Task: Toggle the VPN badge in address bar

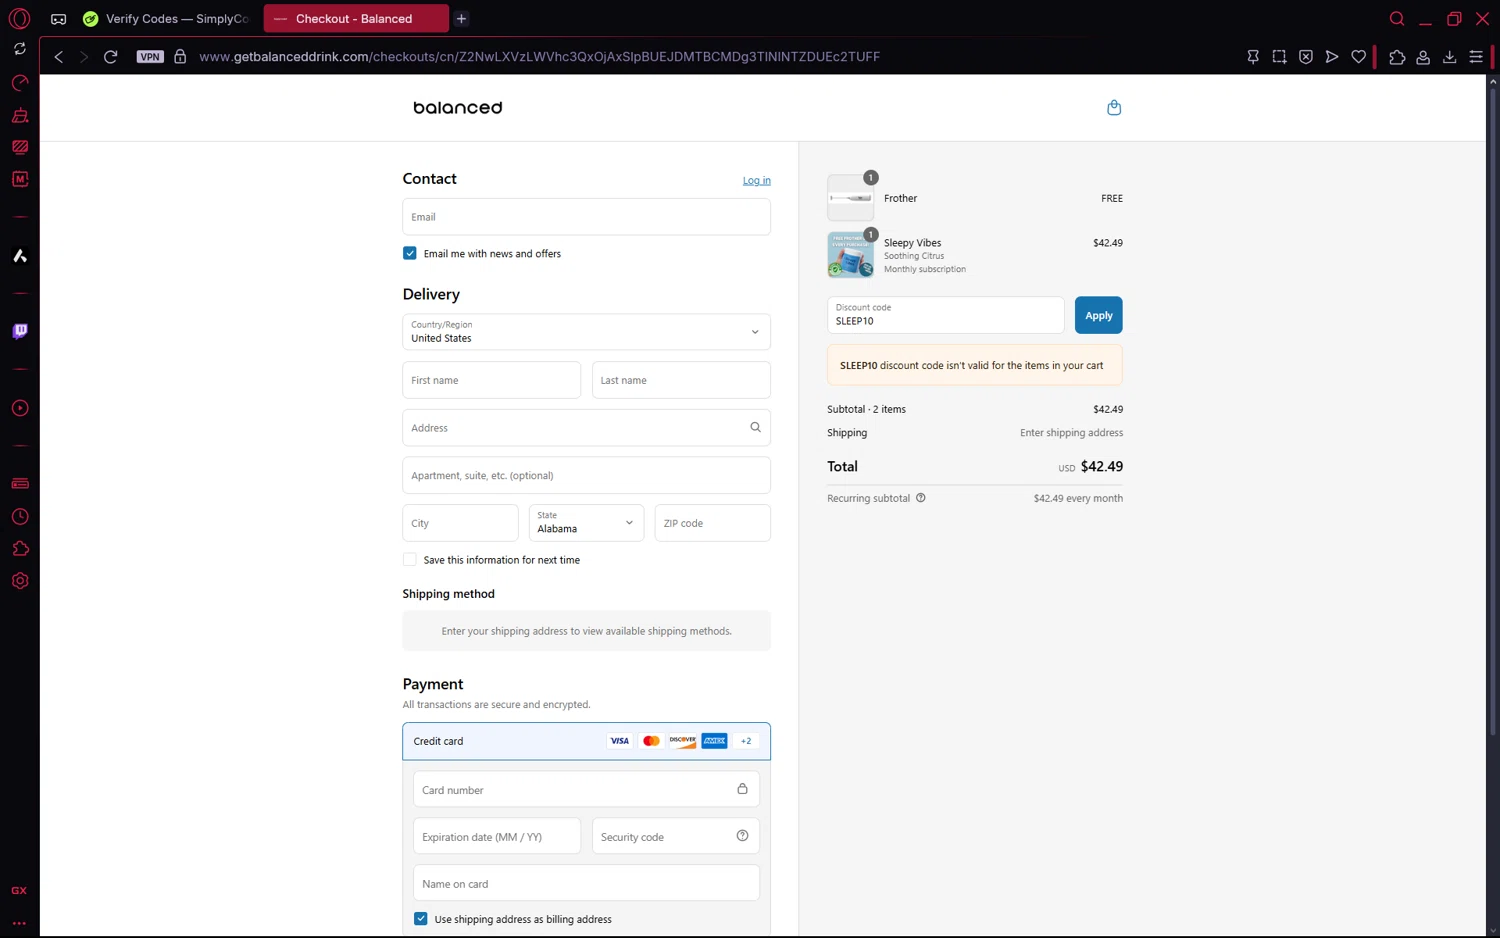Action: tap(150, 57)
